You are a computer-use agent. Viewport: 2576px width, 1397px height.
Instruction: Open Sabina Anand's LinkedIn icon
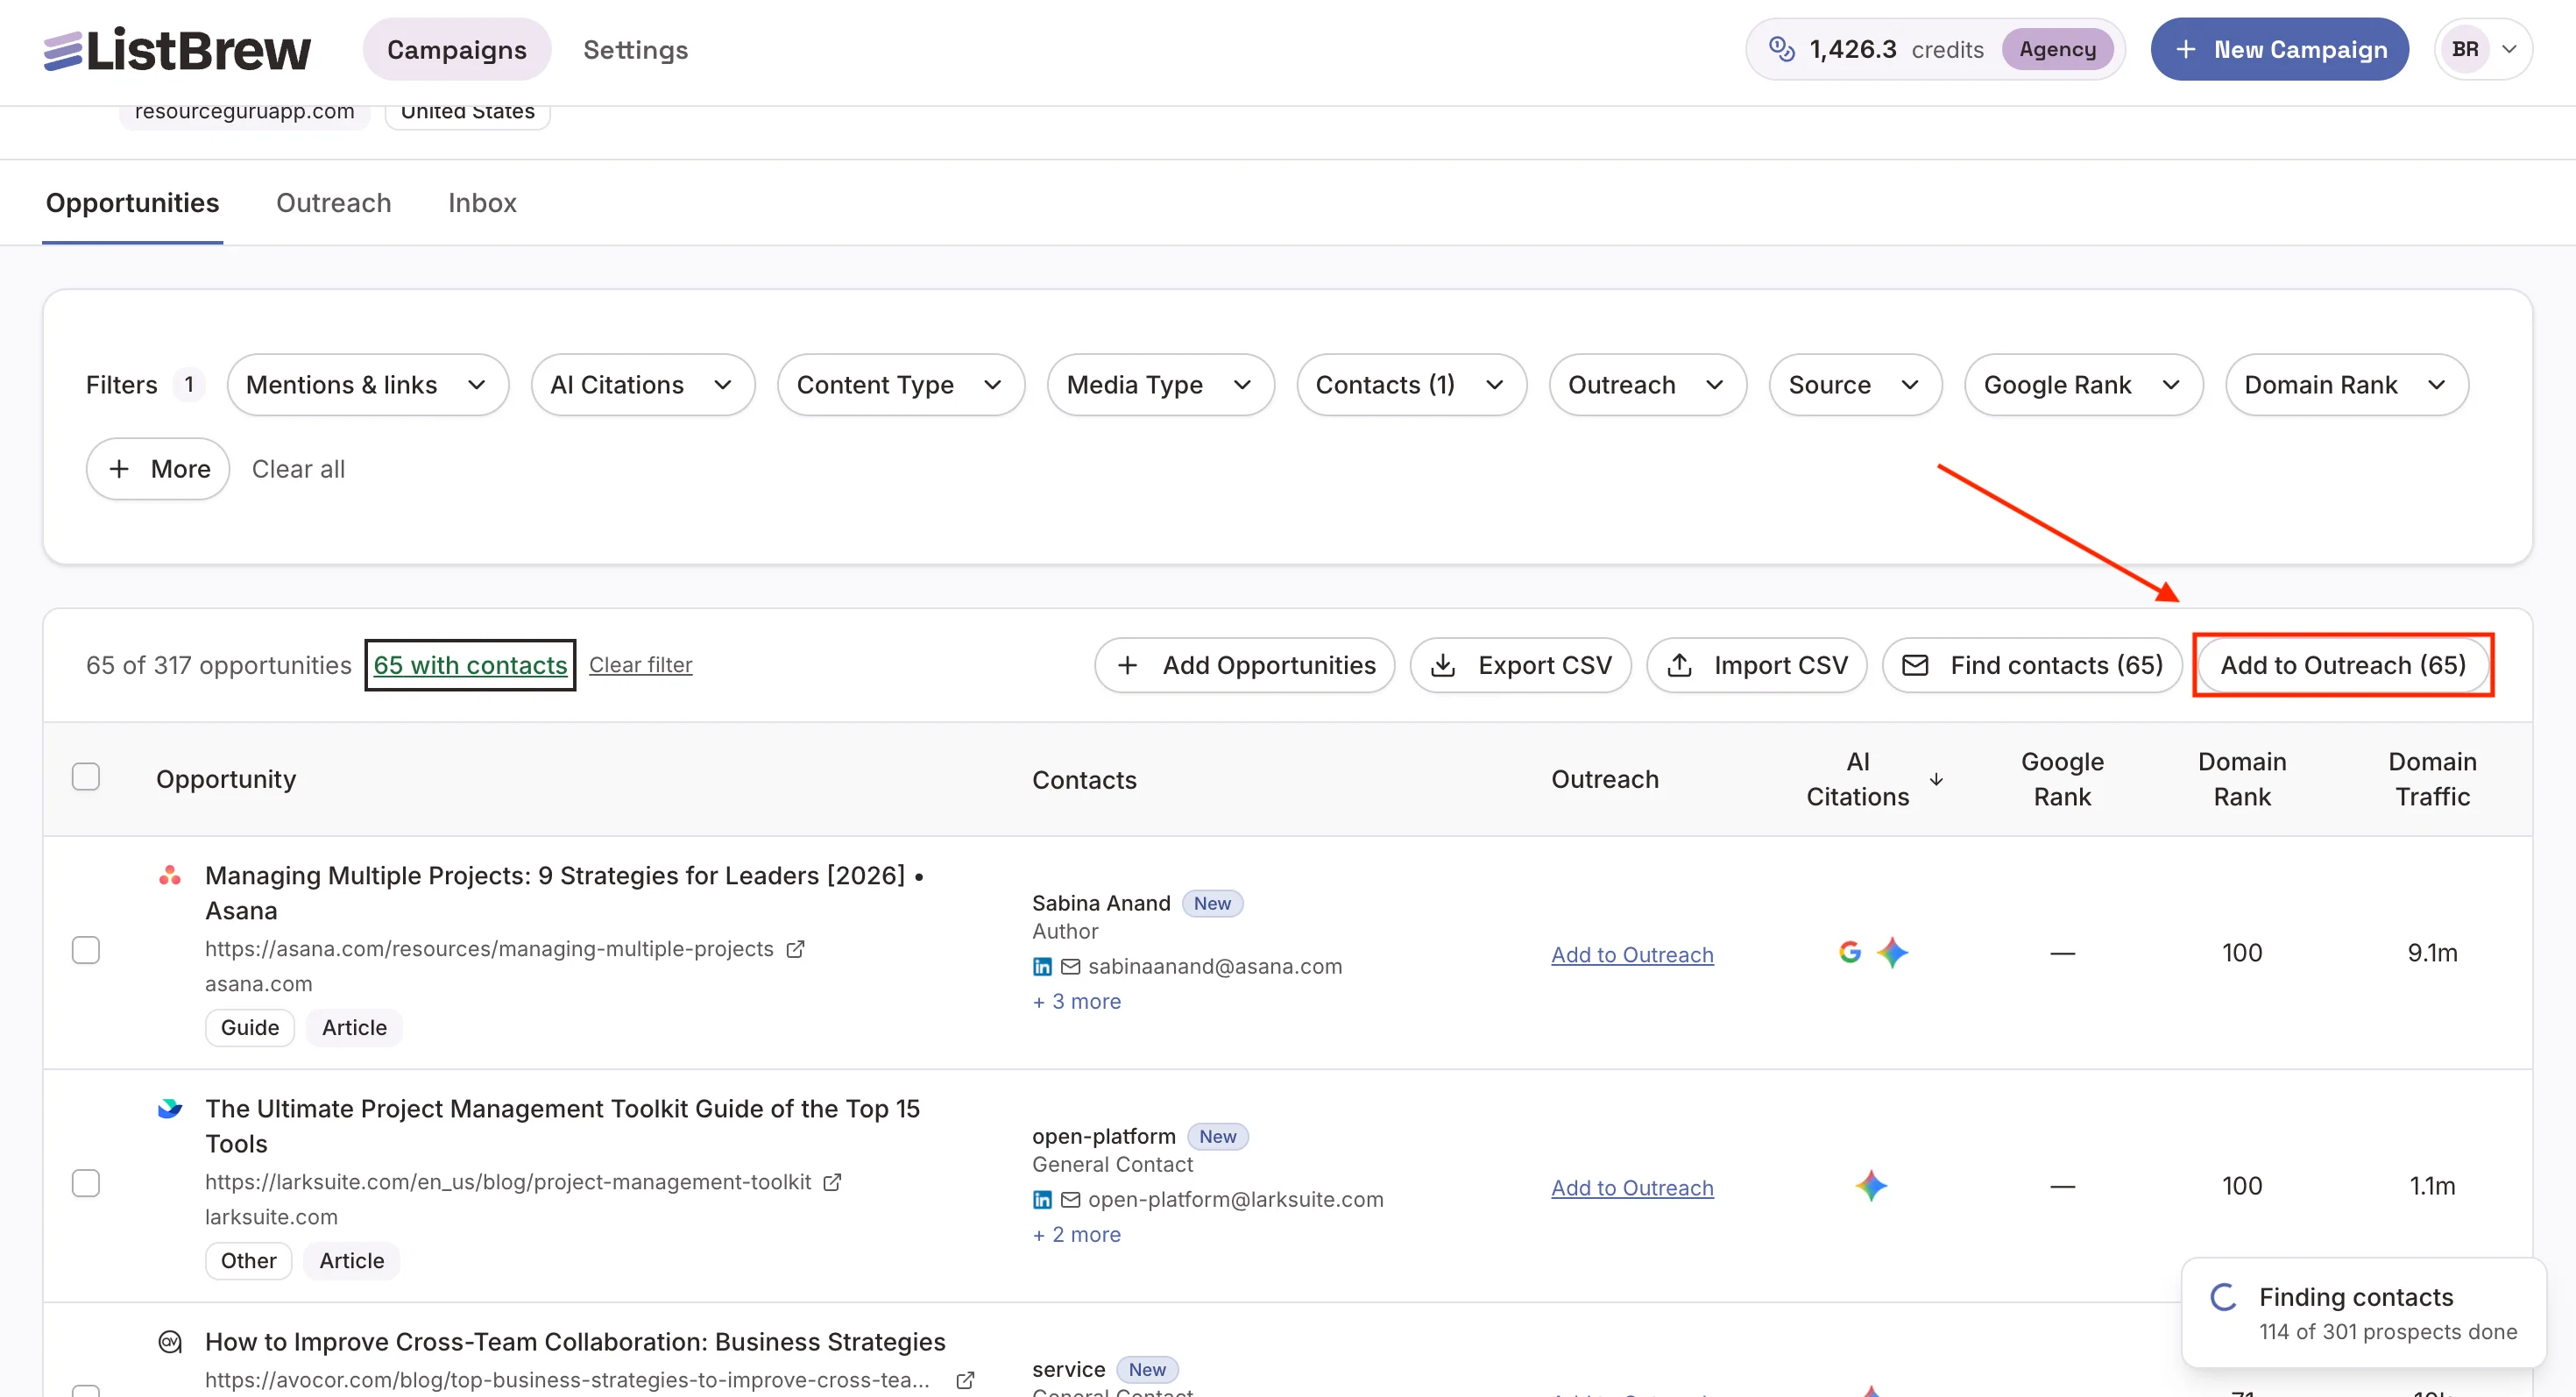coord(1042,966)
